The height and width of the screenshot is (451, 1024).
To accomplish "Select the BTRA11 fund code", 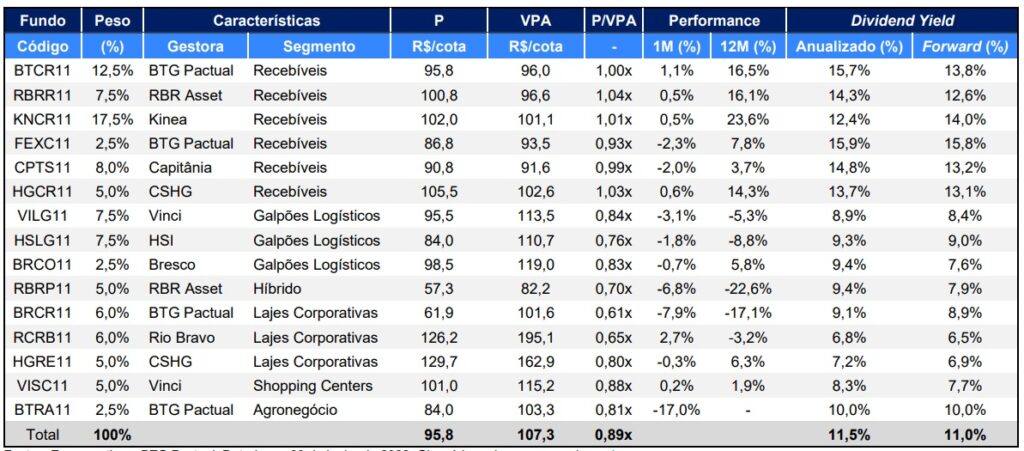I will click(40, 410).
